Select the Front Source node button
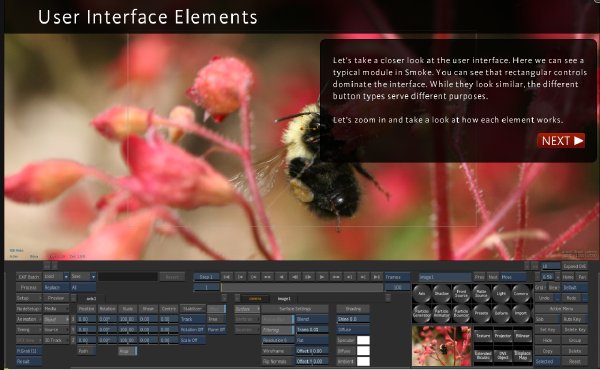Screen dimensions: 600x370 [461, 294]
